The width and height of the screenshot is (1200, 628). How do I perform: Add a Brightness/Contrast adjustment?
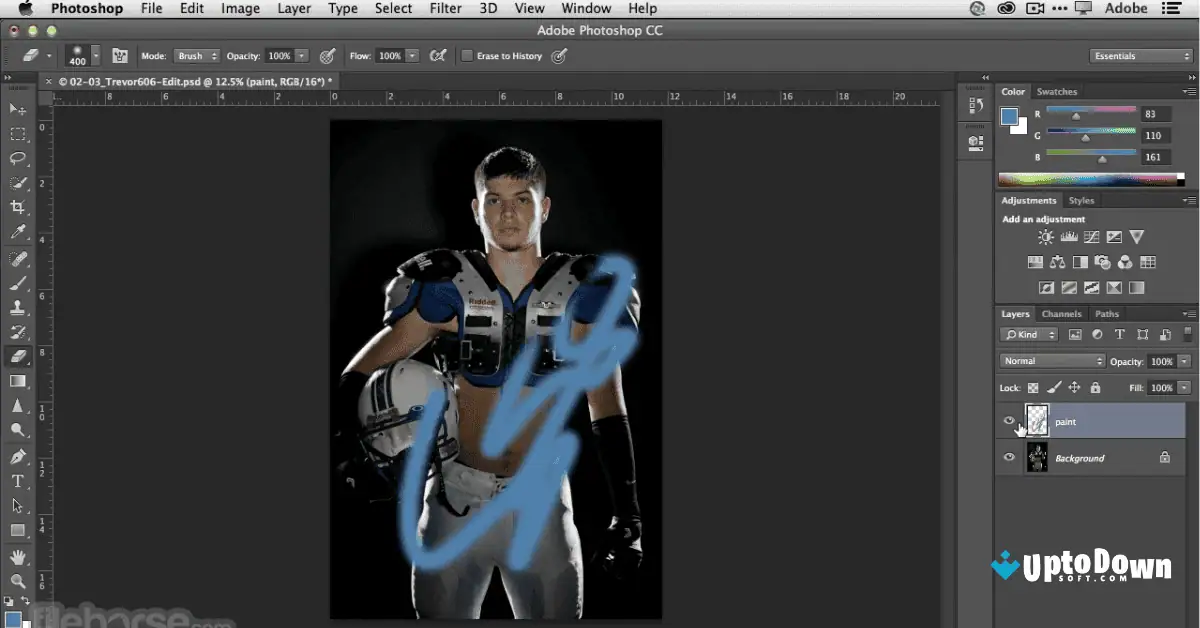pos(1046,237)
